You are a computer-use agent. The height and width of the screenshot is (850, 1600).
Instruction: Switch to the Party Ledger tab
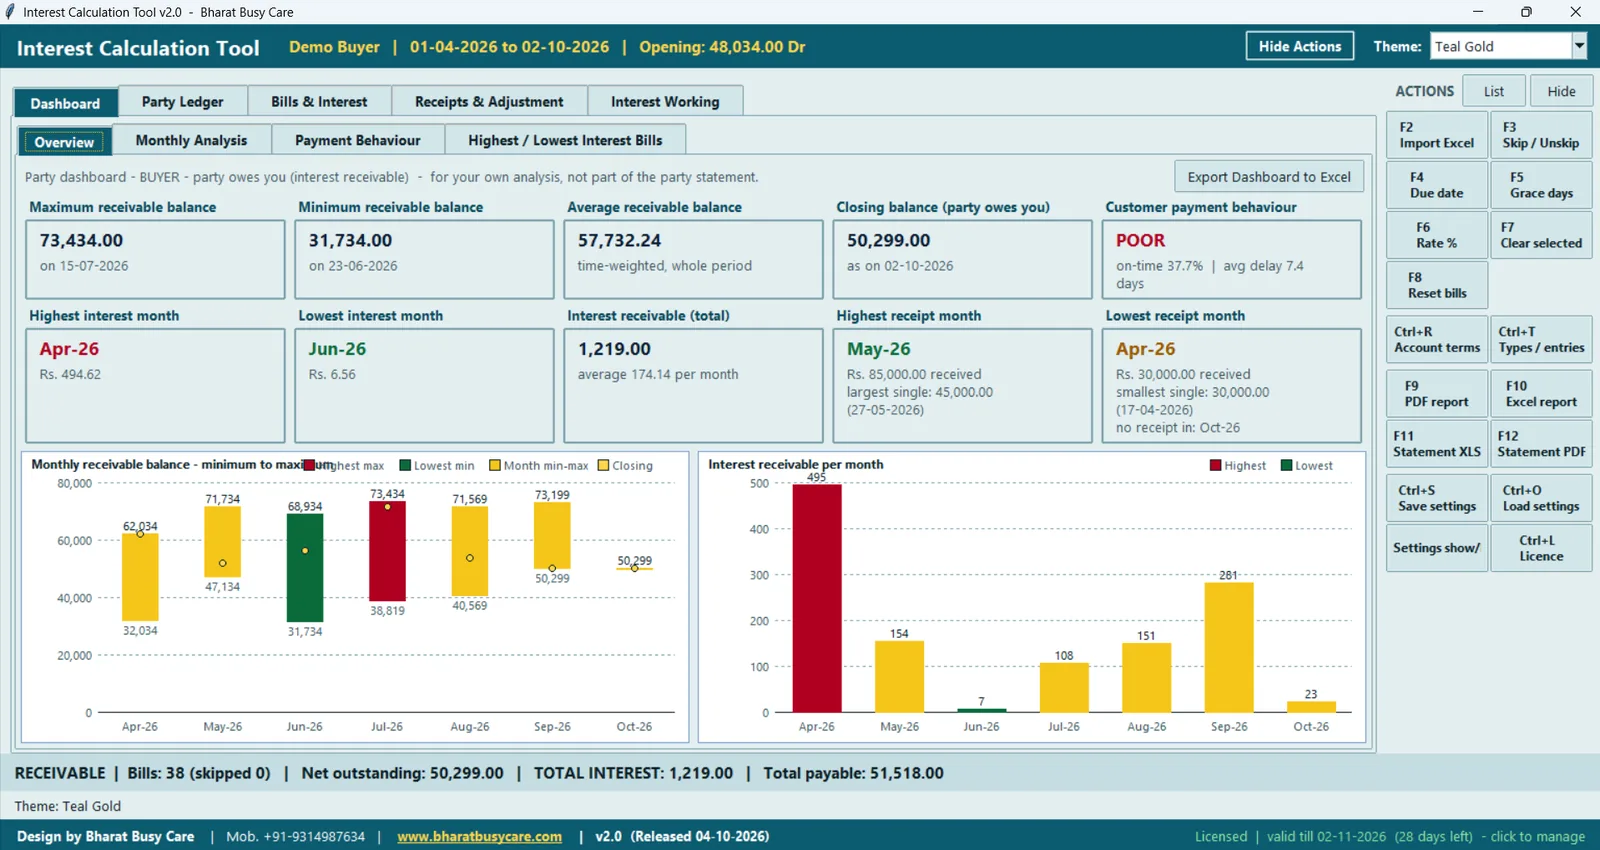tap(182, 102)
